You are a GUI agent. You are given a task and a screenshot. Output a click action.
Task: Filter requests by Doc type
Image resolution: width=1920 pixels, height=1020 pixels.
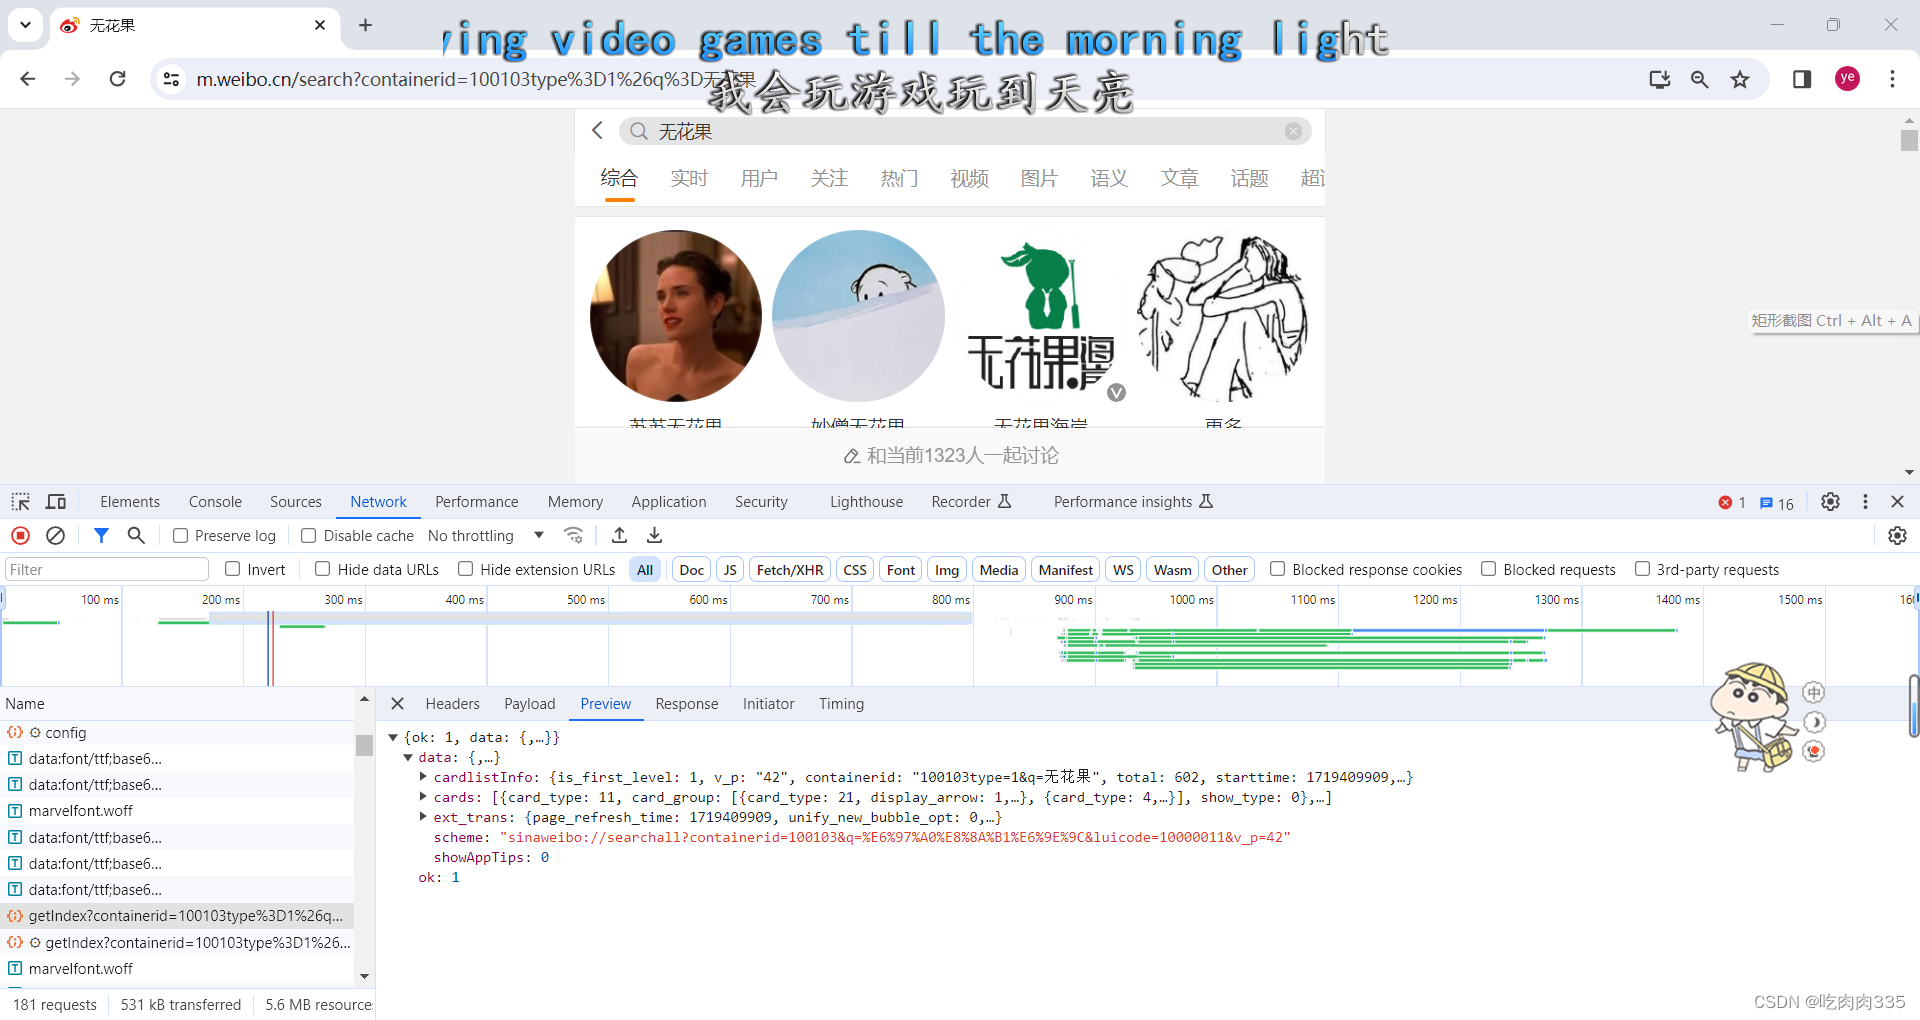[692, 570]
